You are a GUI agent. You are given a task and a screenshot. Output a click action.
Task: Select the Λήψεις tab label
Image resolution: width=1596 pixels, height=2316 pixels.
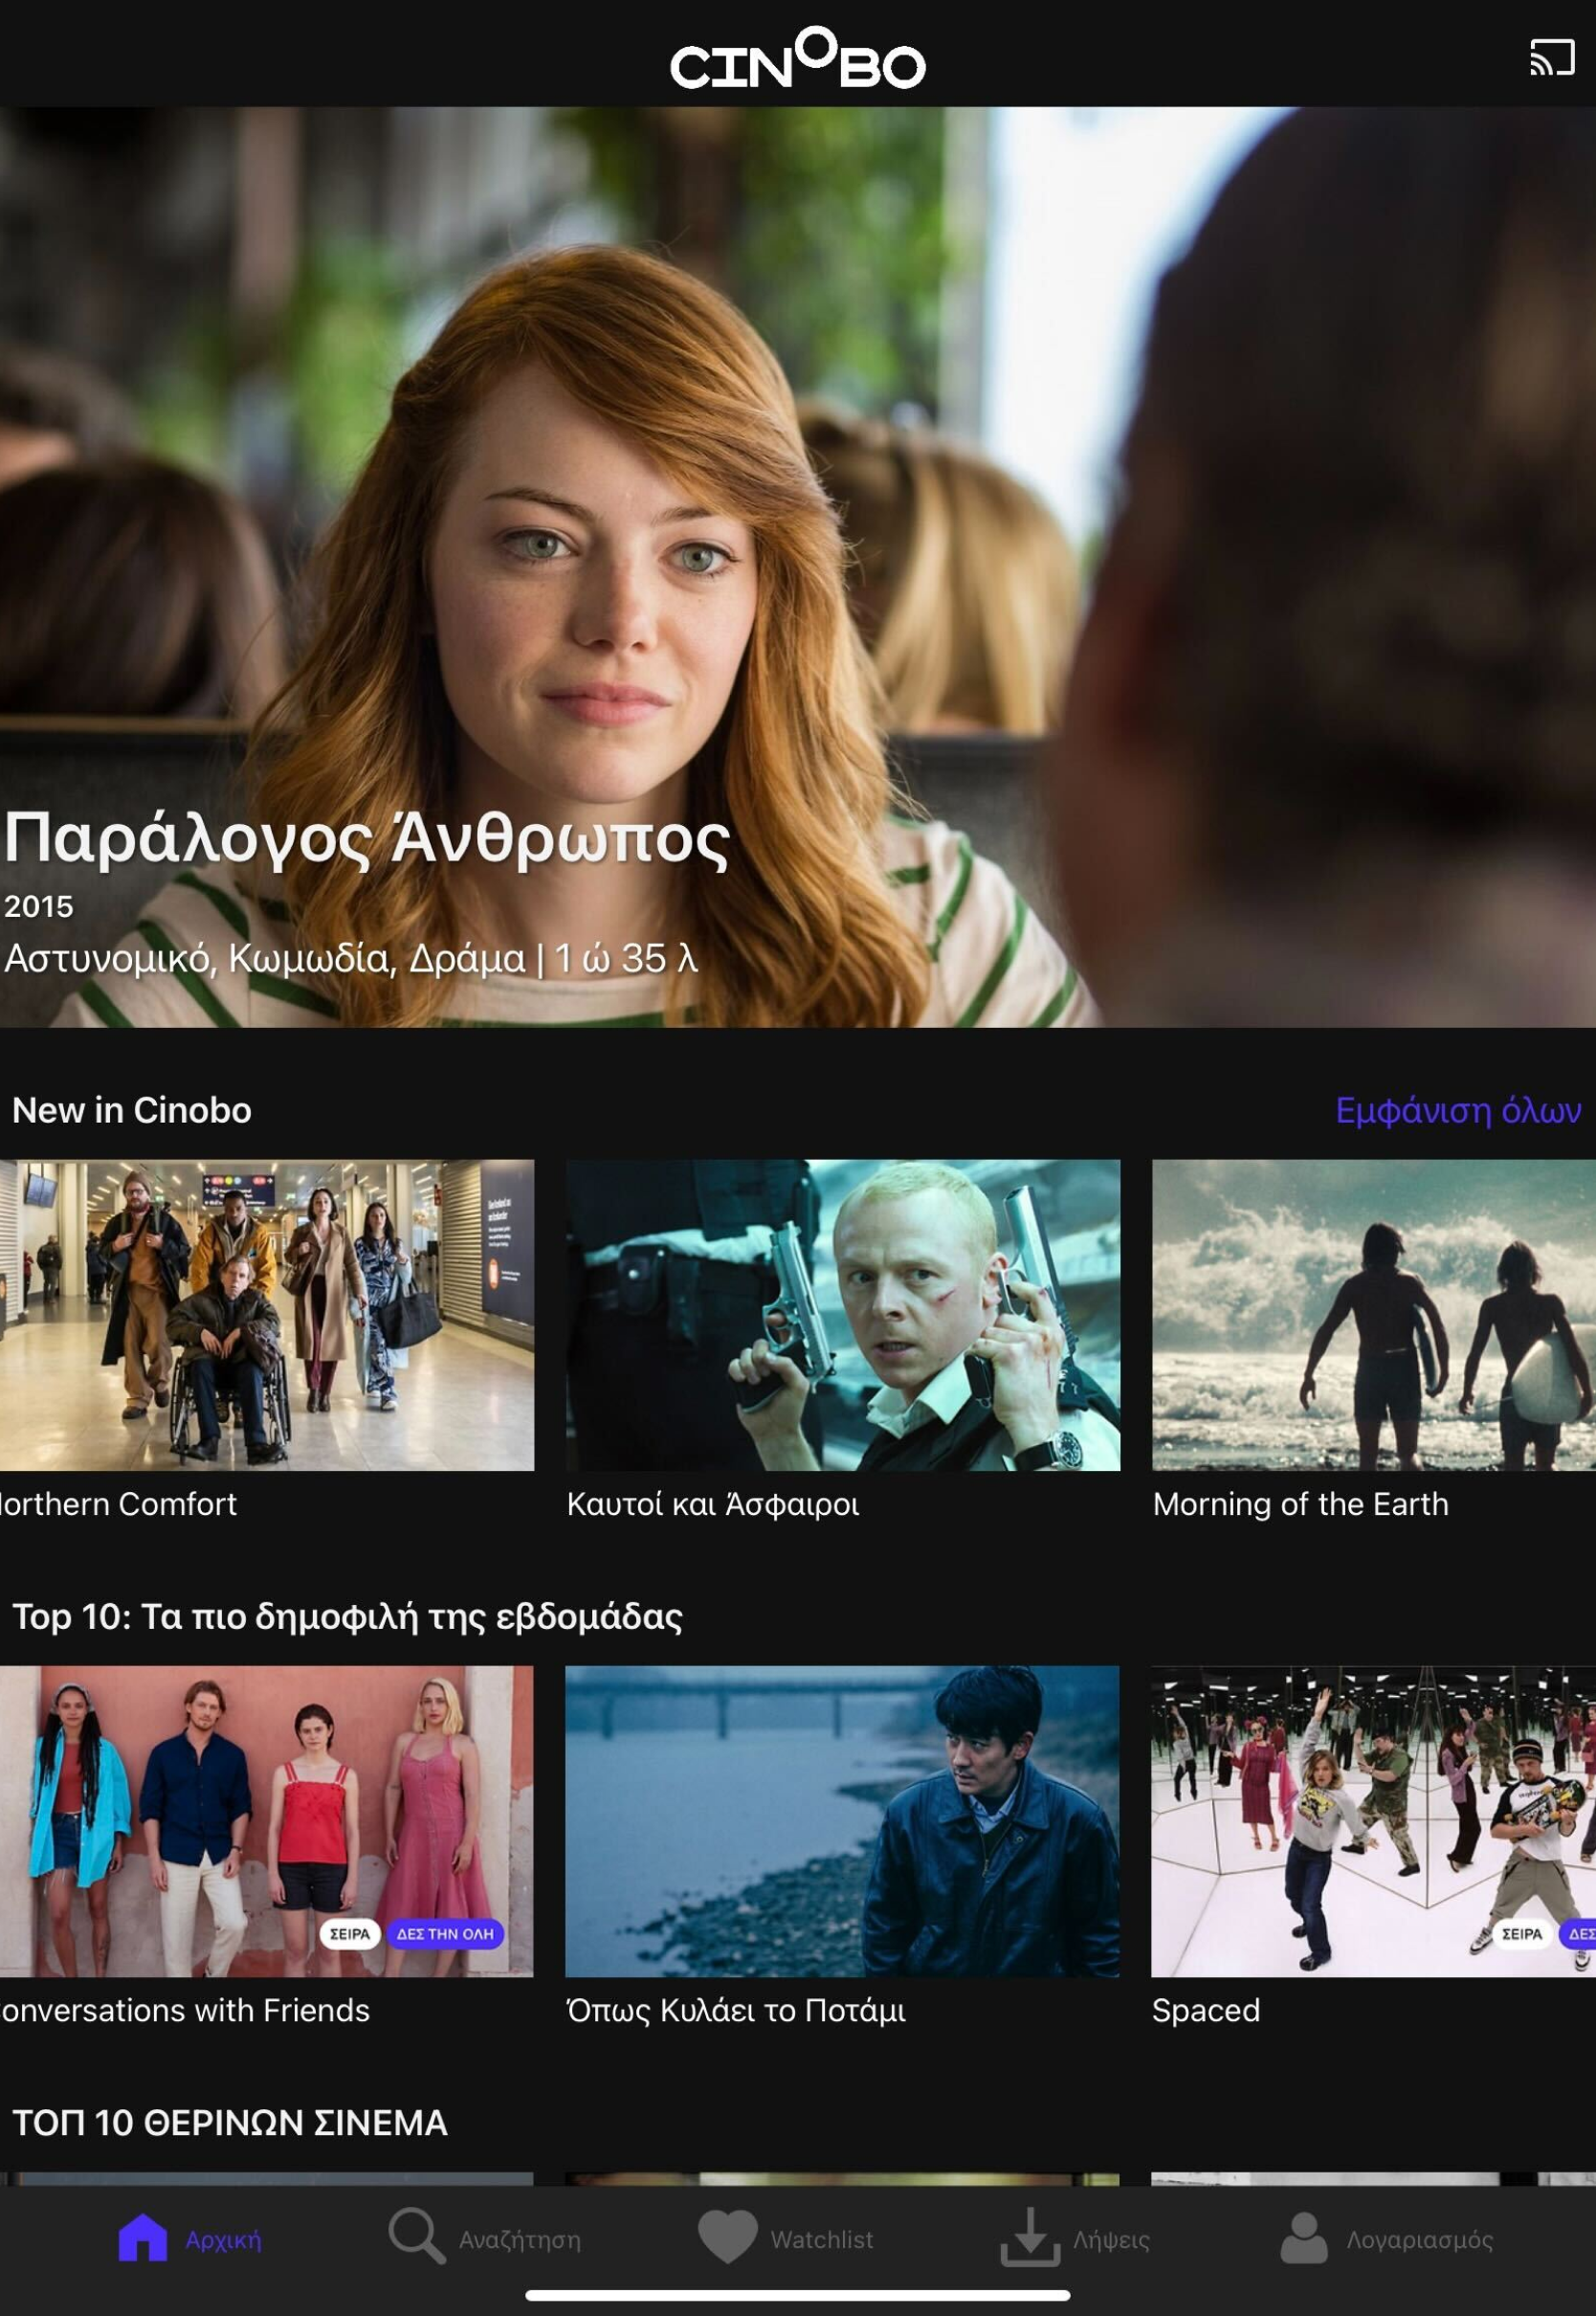coord(1111,2240)
